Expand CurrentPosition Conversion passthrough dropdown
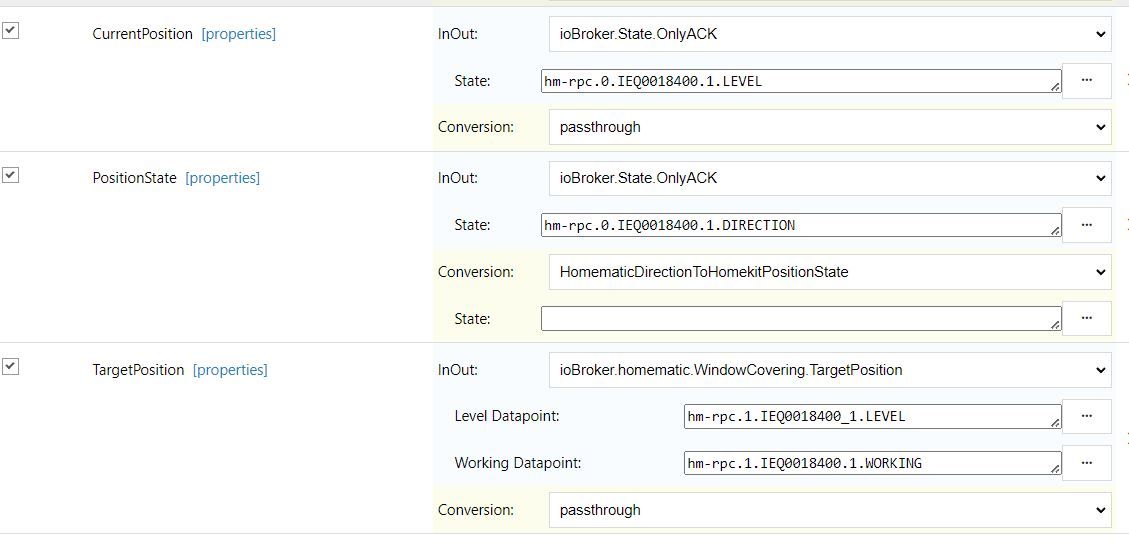Image resolution: width=1129 pixels, height=546 pixels. (x=830, y=127)
